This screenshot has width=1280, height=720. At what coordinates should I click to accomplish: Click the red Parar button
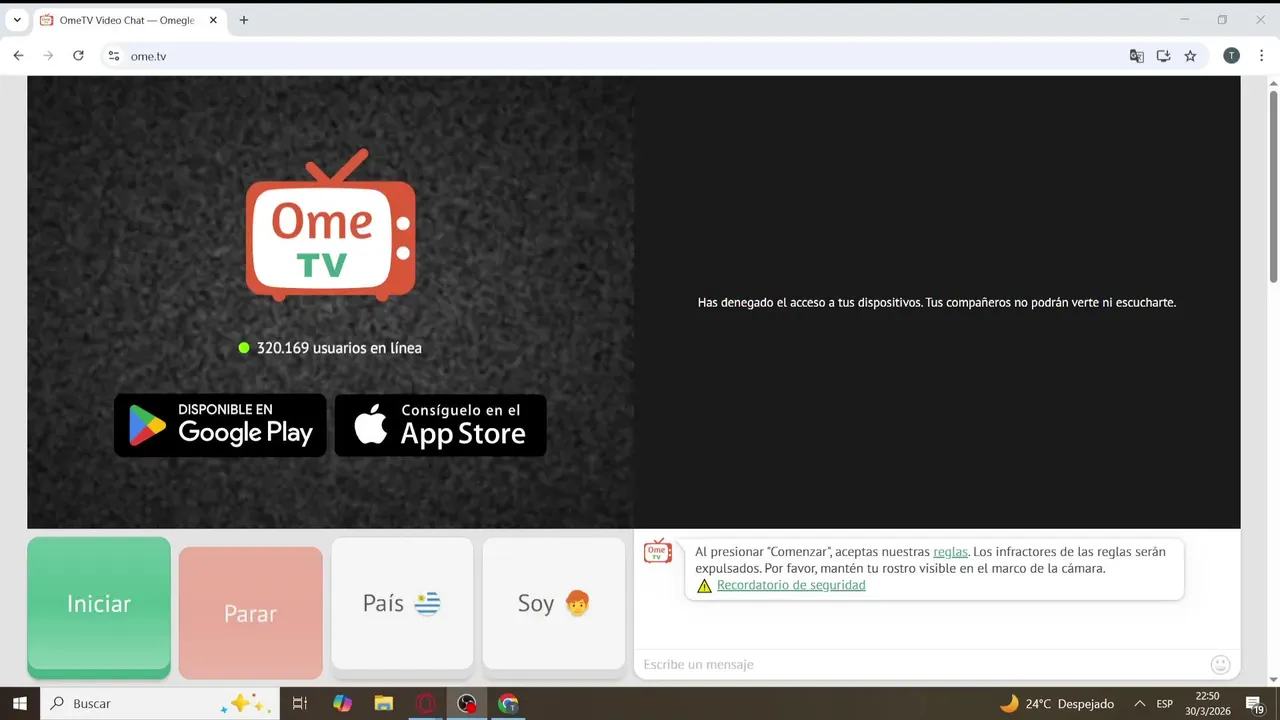250,613
